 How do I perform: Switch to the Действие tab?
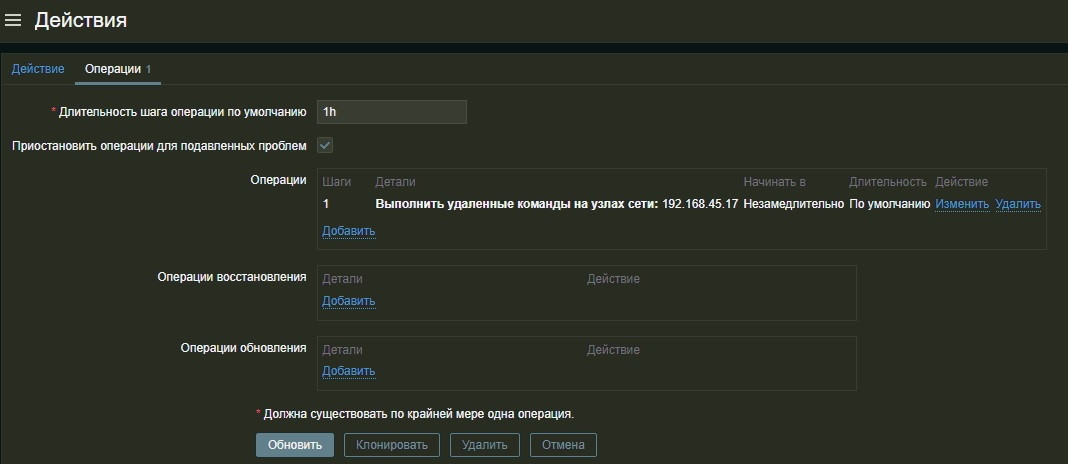38,69
